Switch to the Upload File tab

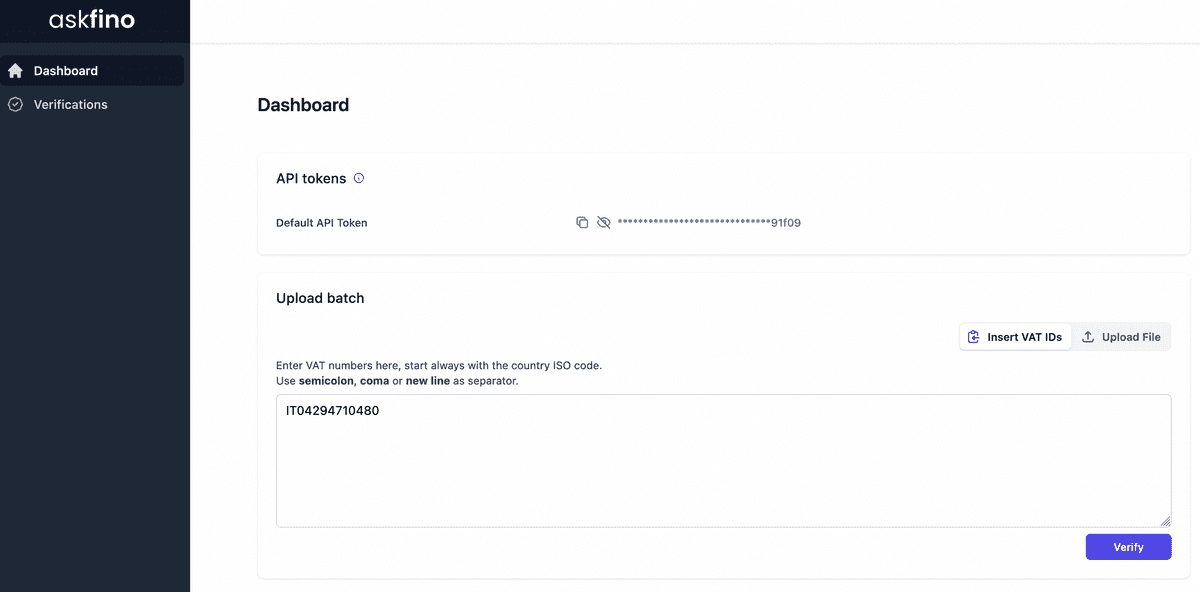1121,337
